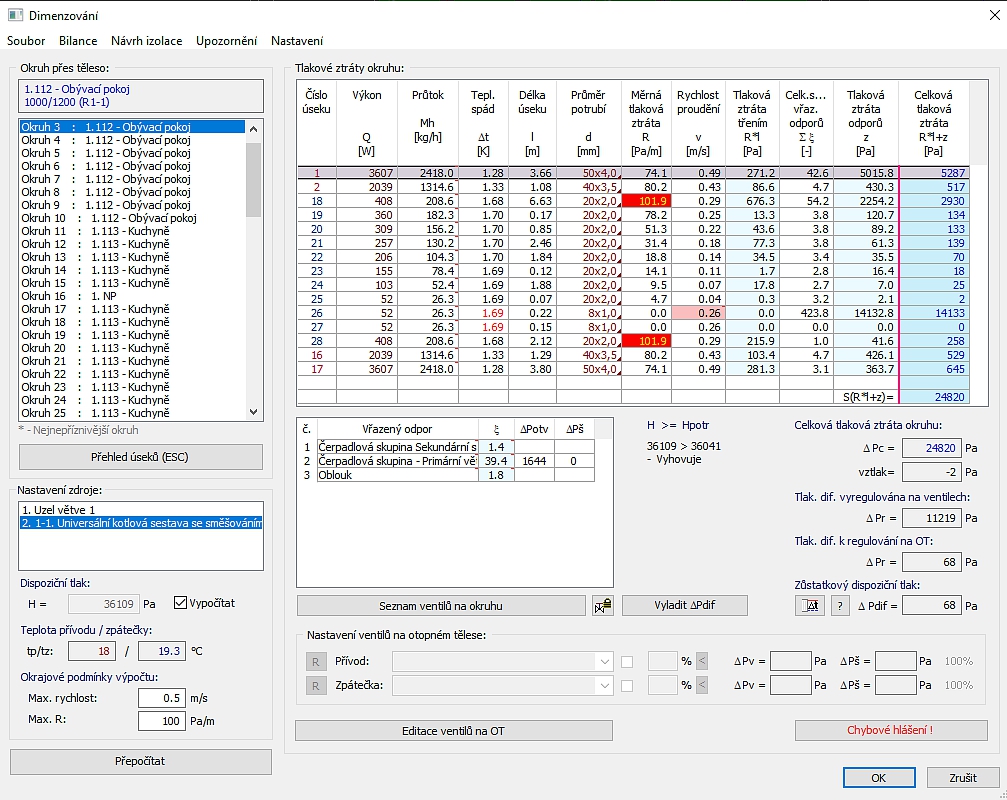1007x800 pixels.
Task: Click red 101.9 cell in section 18 row
Action: coord(645,201)
